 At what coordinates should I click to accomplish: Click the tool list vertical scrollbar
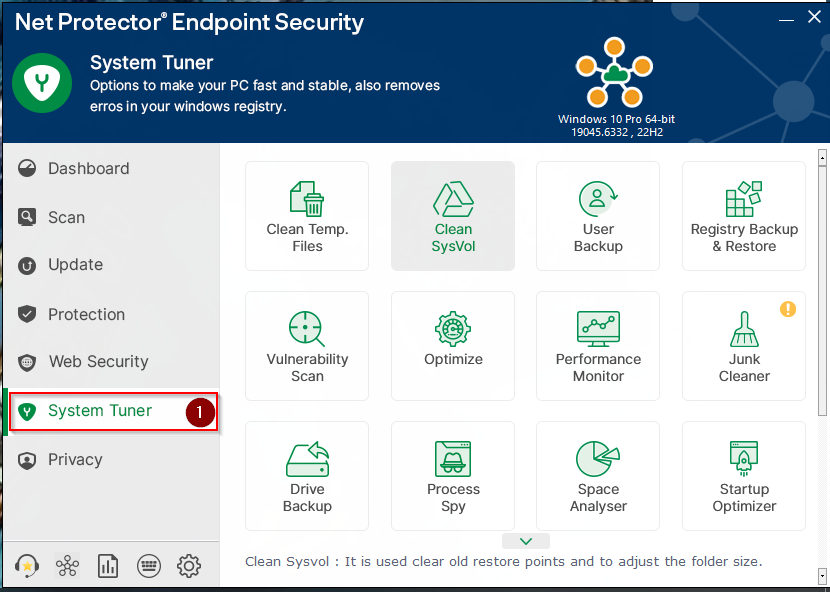(x=822, y=290)
